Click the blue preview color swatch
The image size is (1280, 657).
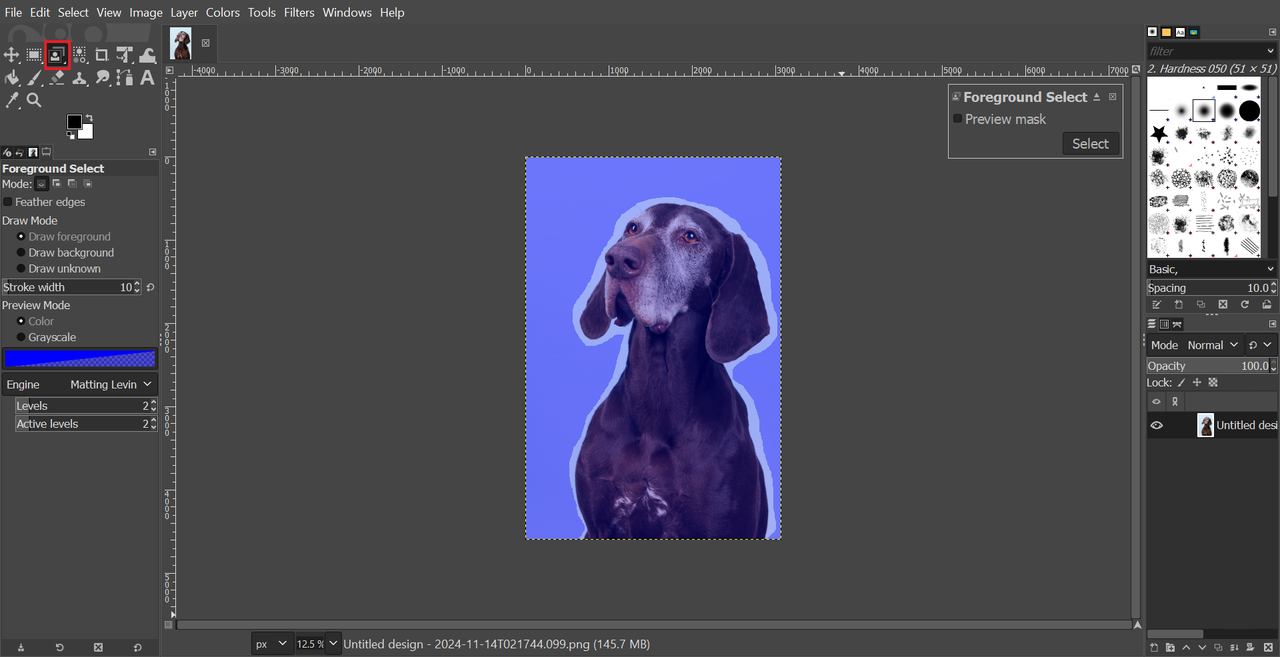click(x=80, y=358)
